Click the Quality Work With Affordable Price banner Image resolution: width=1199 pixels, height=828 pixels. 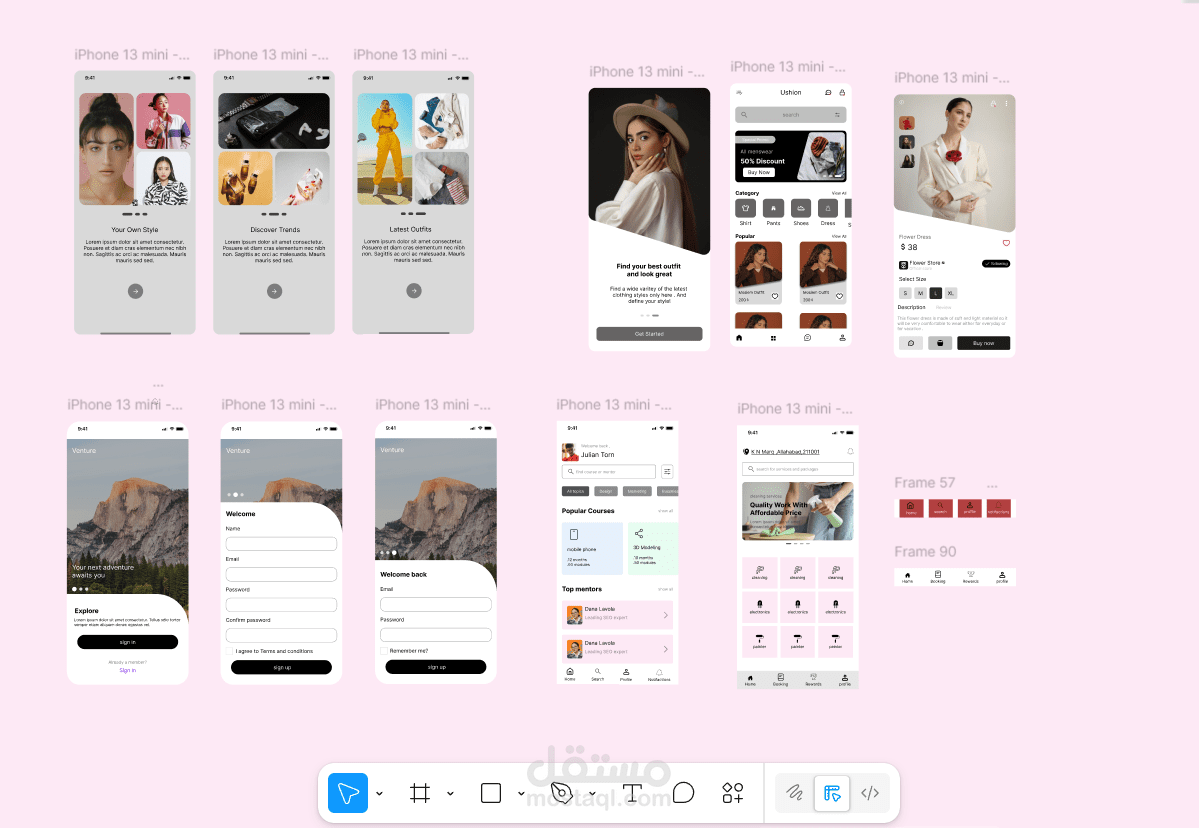coord(798,511)
